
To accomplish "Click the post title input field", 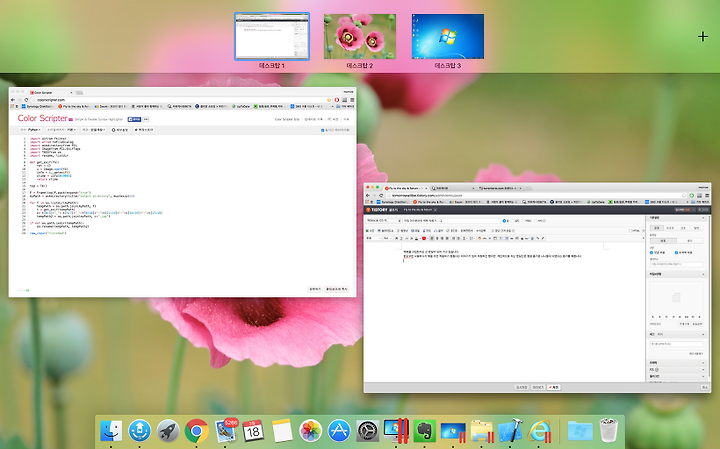I will (452, 221).
